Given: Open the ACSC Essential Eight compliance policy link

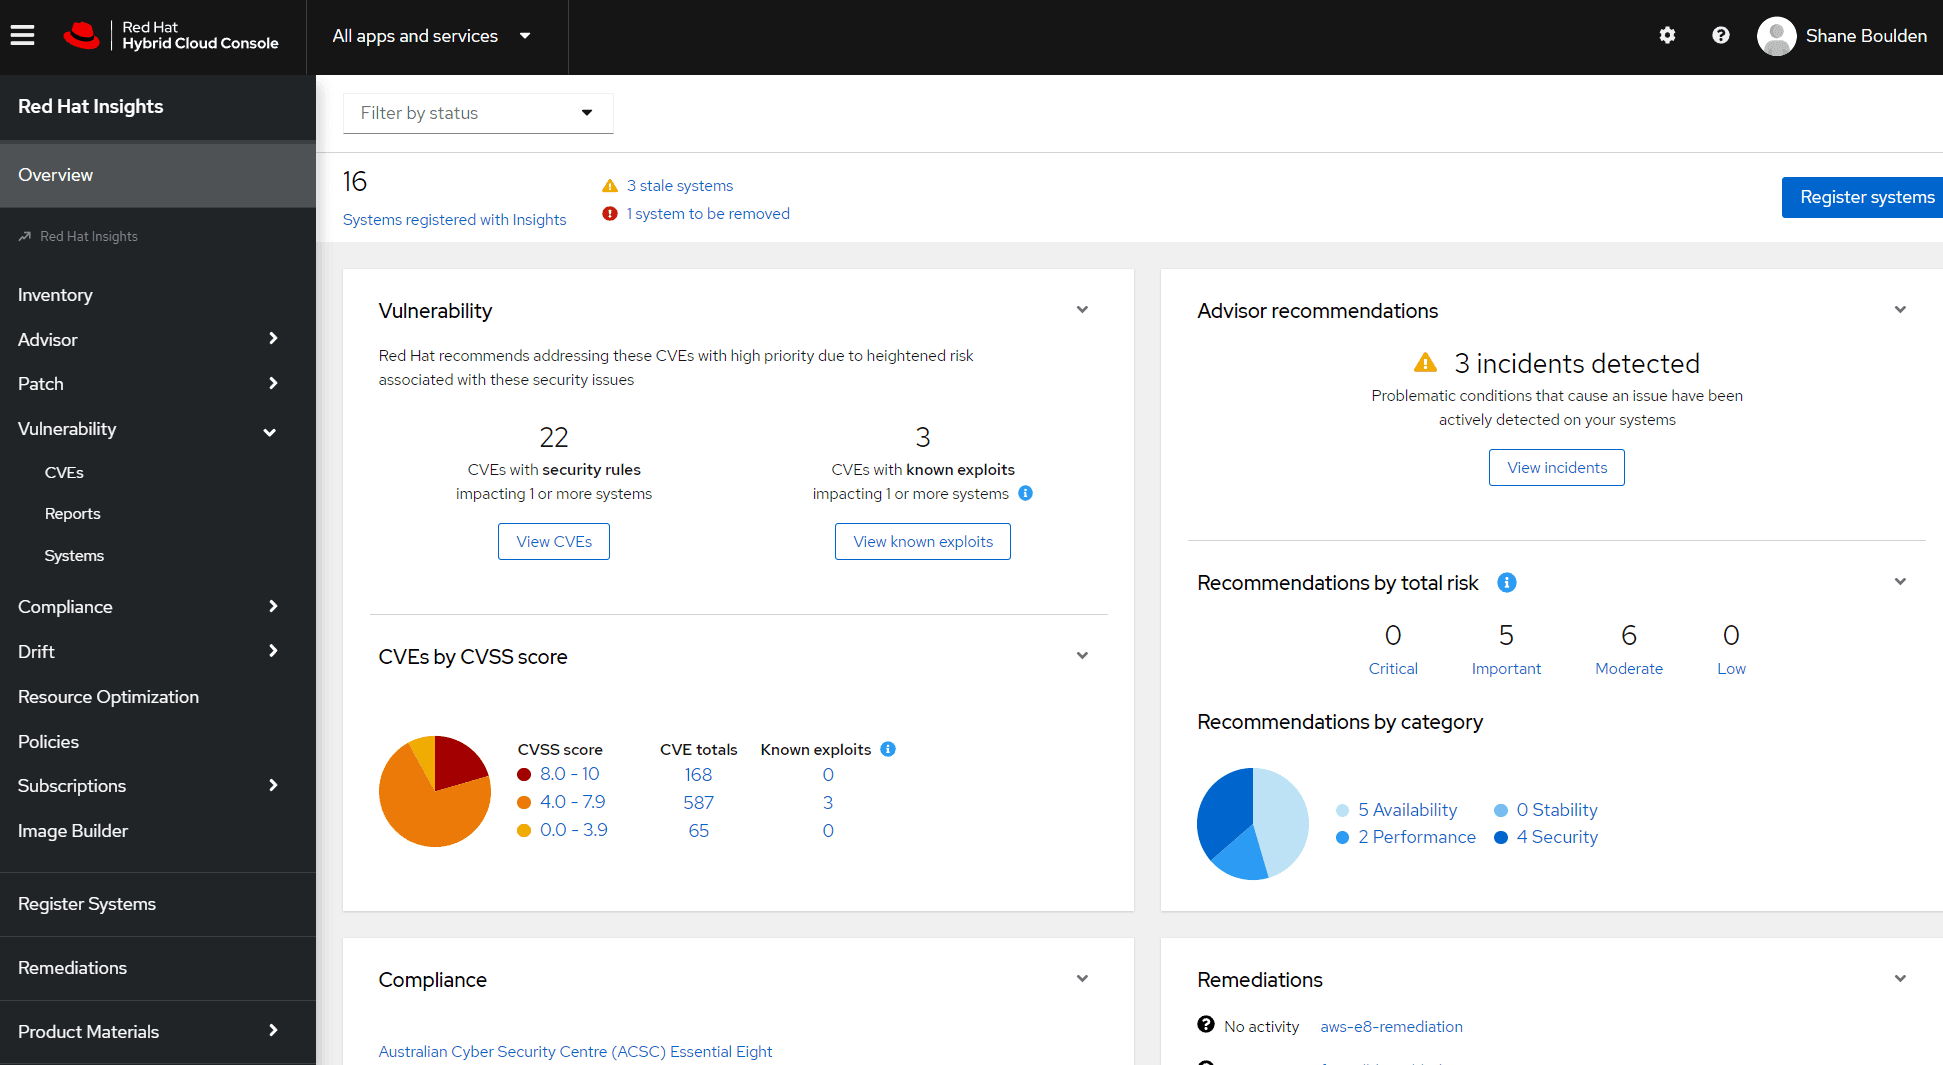Looking at the screenshot, I should coord(575,1051).
